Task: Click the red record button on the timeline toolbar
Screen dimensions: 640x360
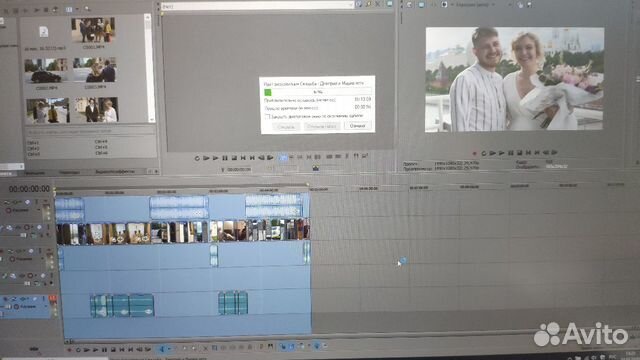Action: [69, 350]
